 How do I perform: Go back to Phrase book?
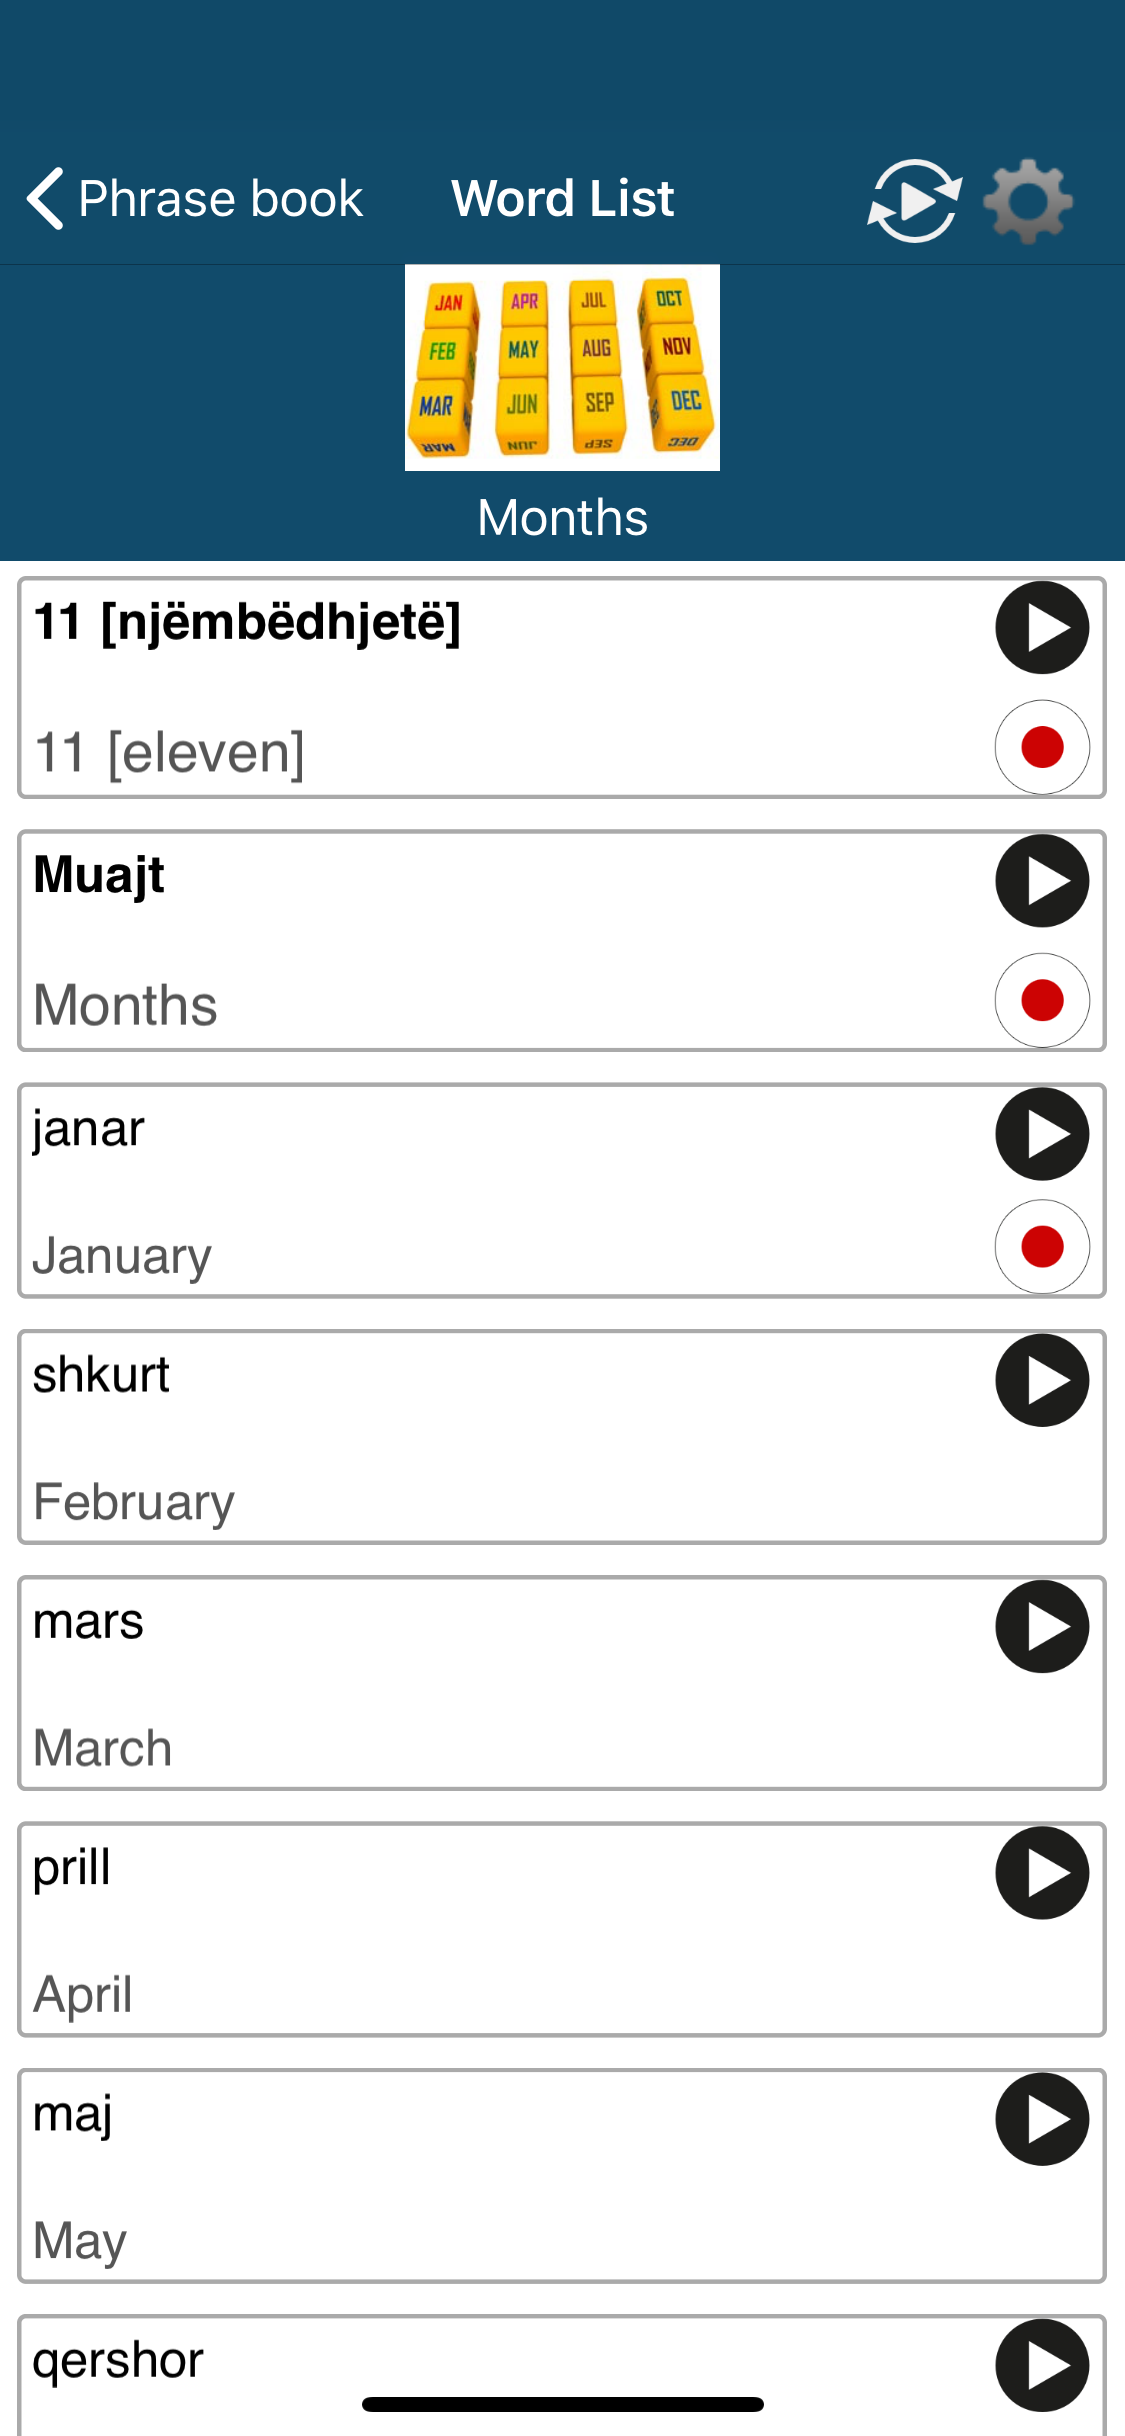click(195, 198)
